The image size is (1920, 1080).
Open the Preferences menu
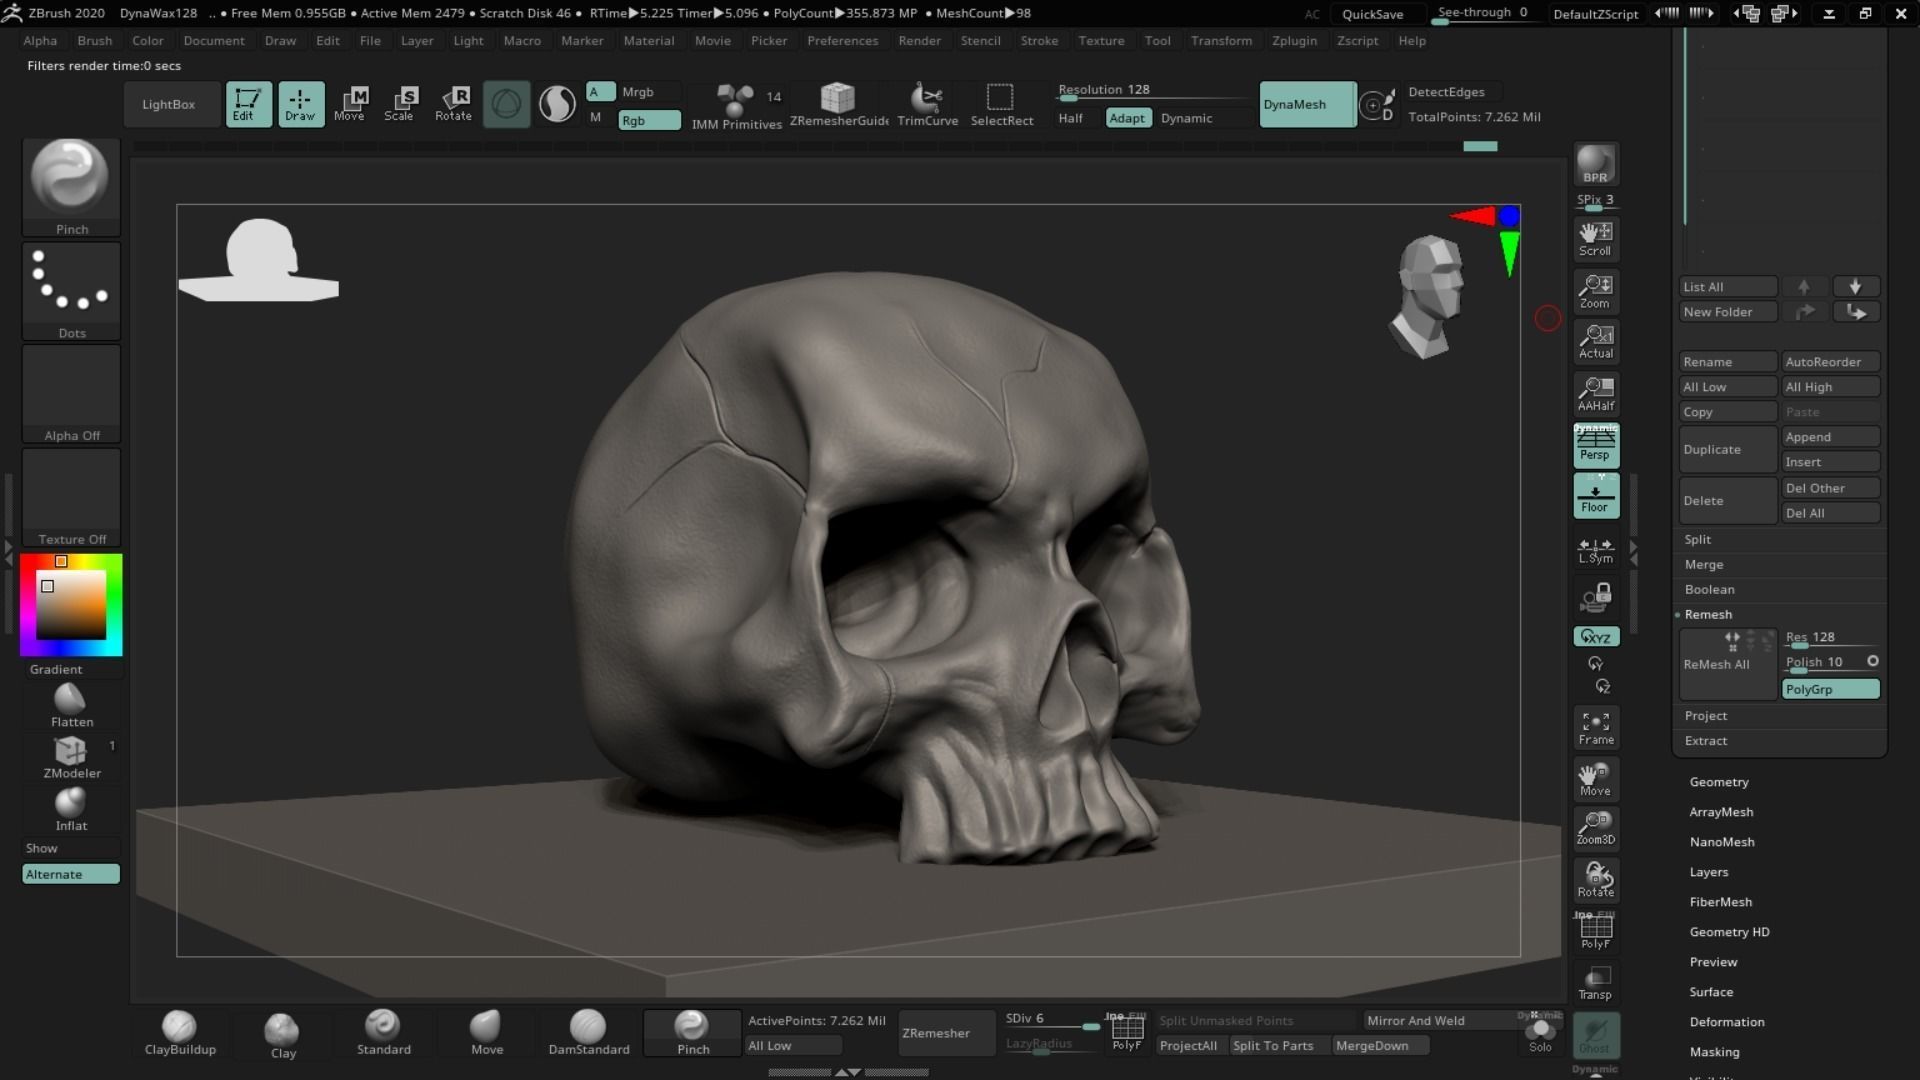843,41
